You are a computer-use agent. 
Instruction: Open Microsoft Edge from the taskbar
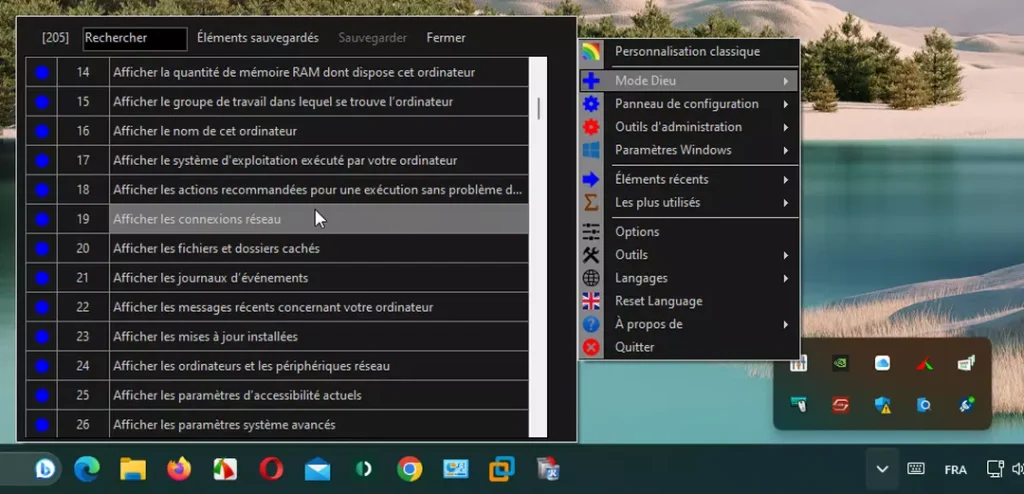pyautogui.click(x=87, y=469)
